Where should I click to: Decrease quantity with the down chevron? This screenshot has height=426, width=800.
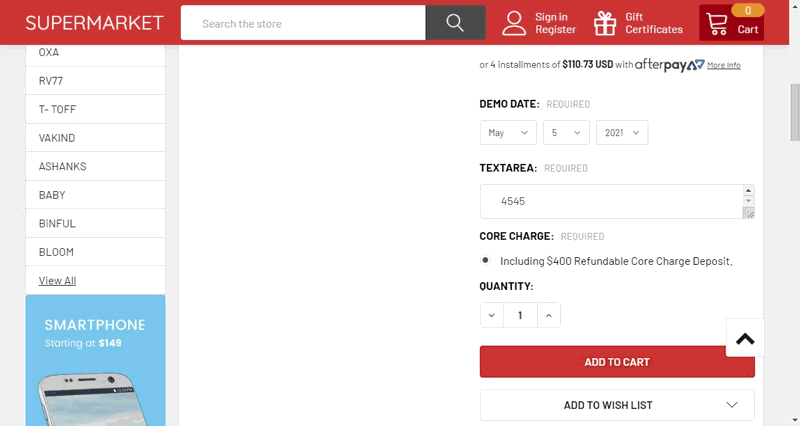tap(492, 316)
